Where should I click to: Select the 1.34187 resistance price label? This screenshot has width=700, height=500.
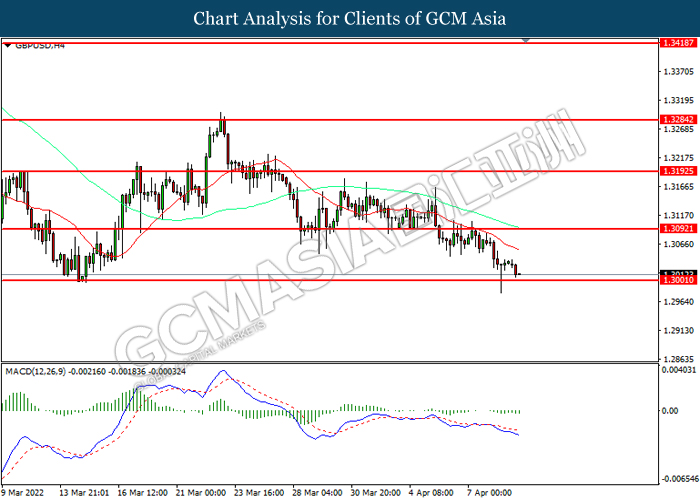[678, 43]
